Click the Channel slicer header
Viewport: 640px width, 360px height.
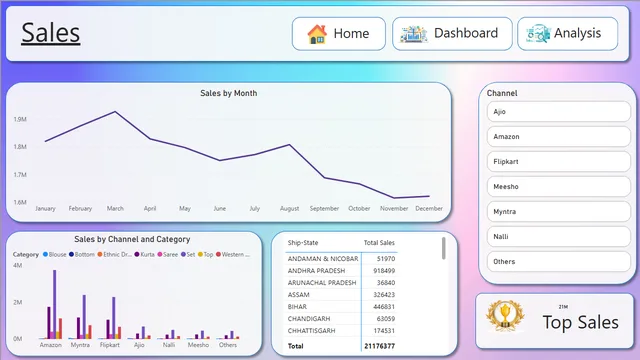coord(502,93)
